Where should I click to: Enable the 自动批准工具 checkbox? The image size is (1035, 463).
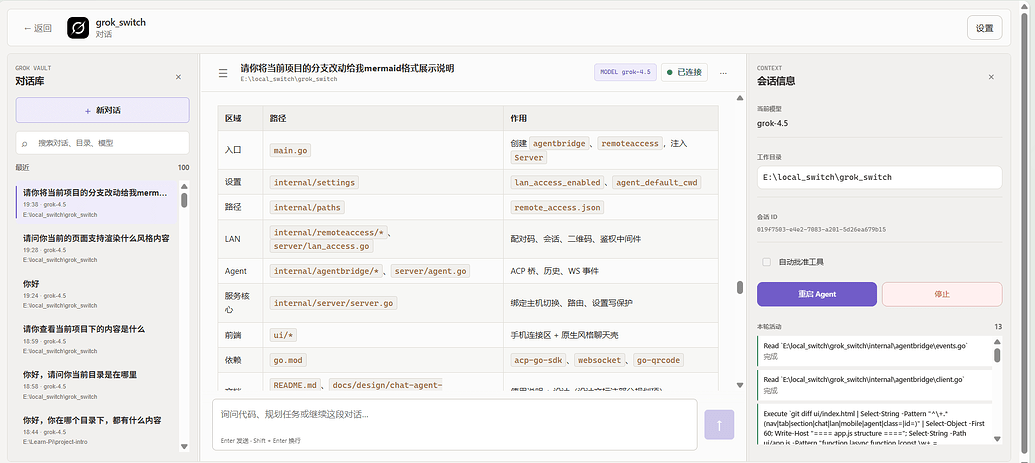pos(766,262)
